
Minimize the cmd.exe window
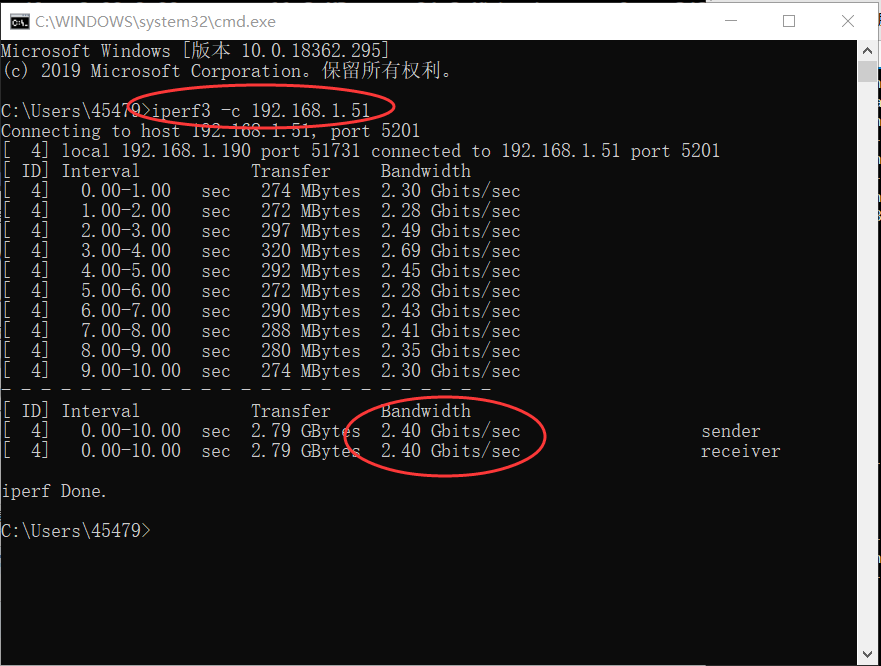pyautogui.click(x=731, y=21)
